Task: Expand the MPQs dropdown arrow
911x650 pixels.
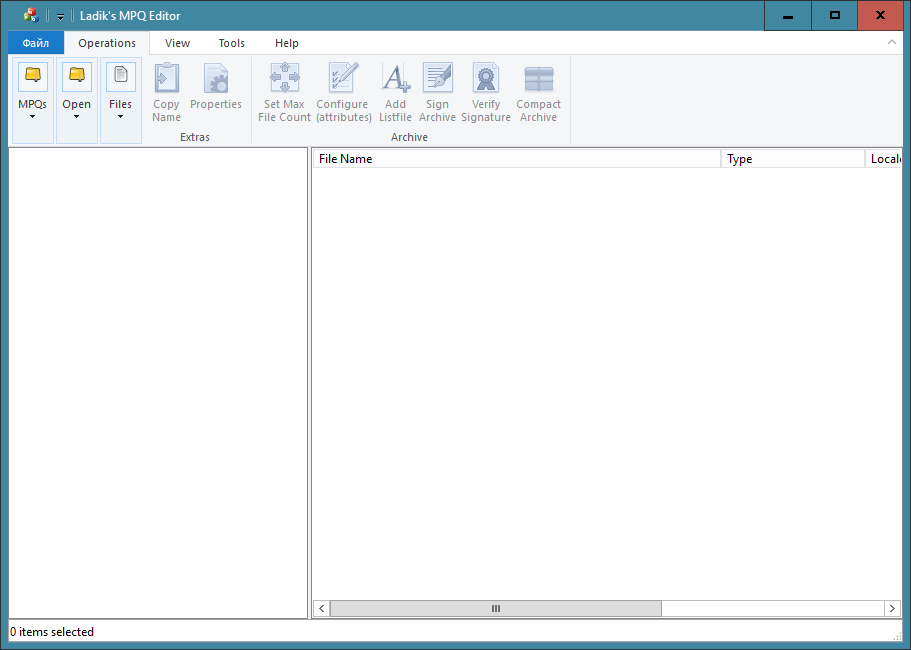Action: 32,117
